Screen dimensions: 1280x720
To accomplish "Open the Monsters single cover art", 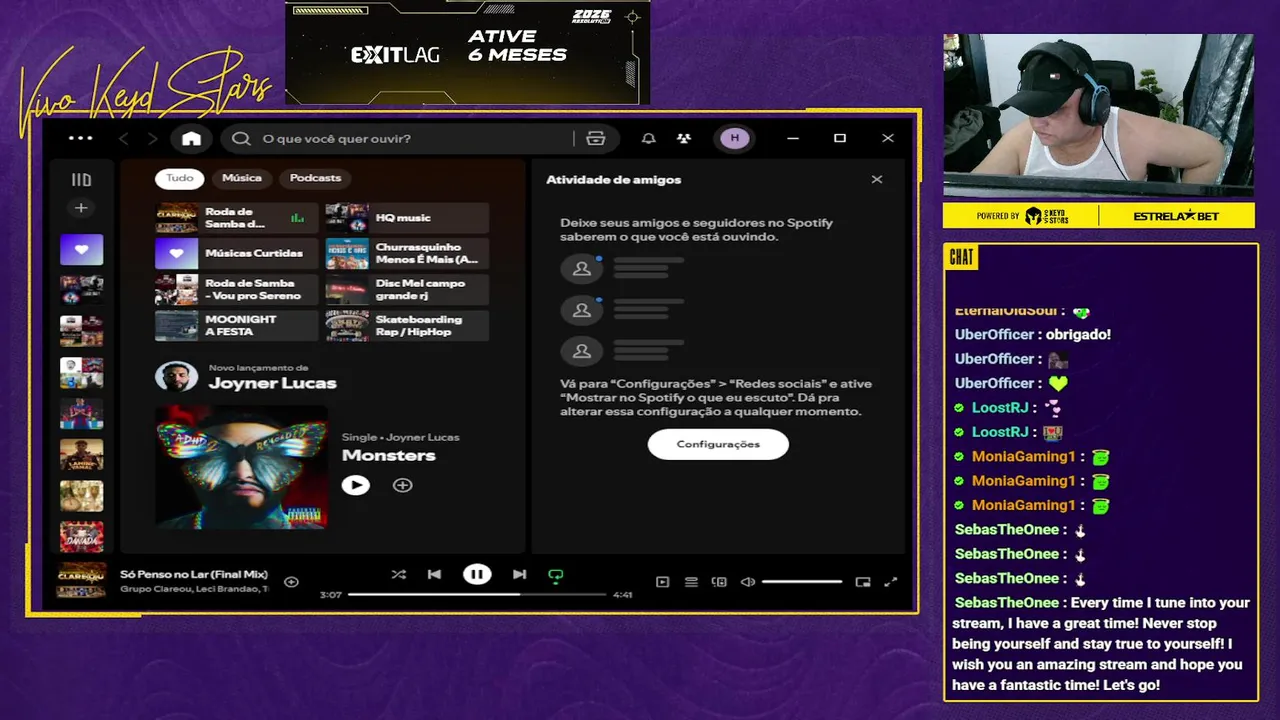I will point(241,466).
